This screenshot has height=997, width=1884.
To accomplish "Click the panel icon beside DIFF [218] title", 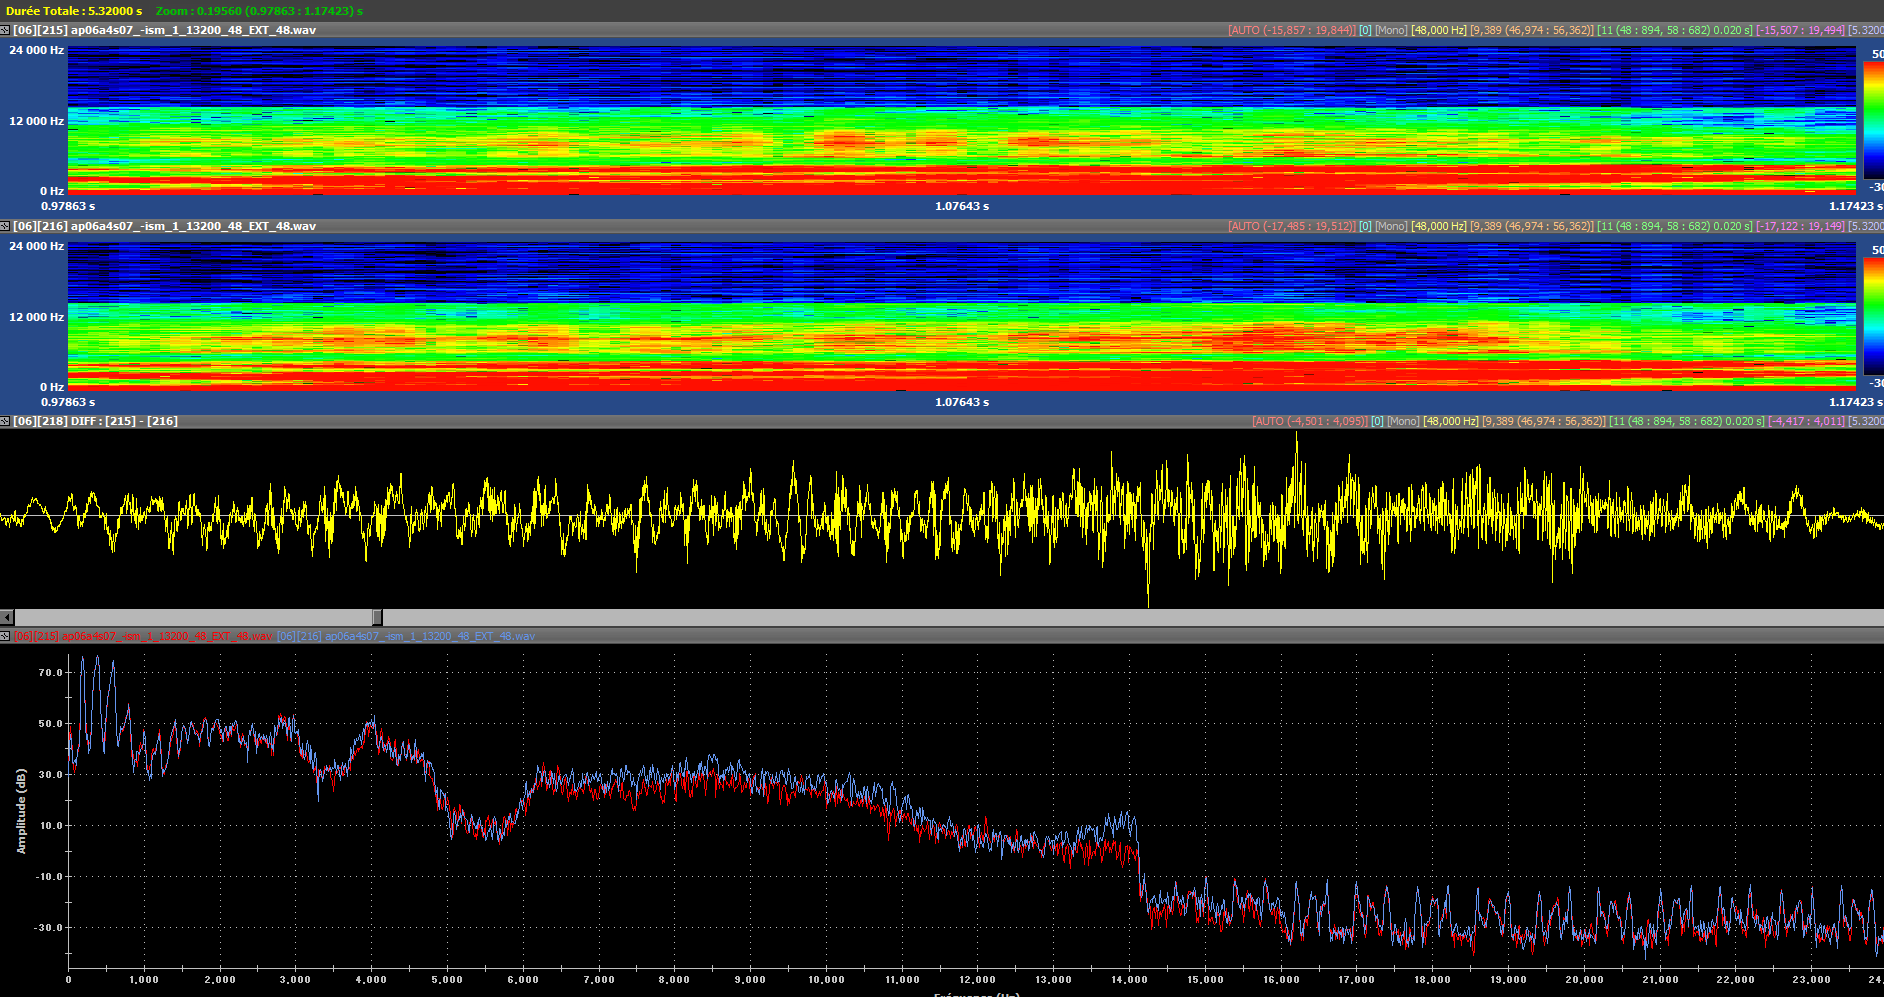I will click(5, 421).
